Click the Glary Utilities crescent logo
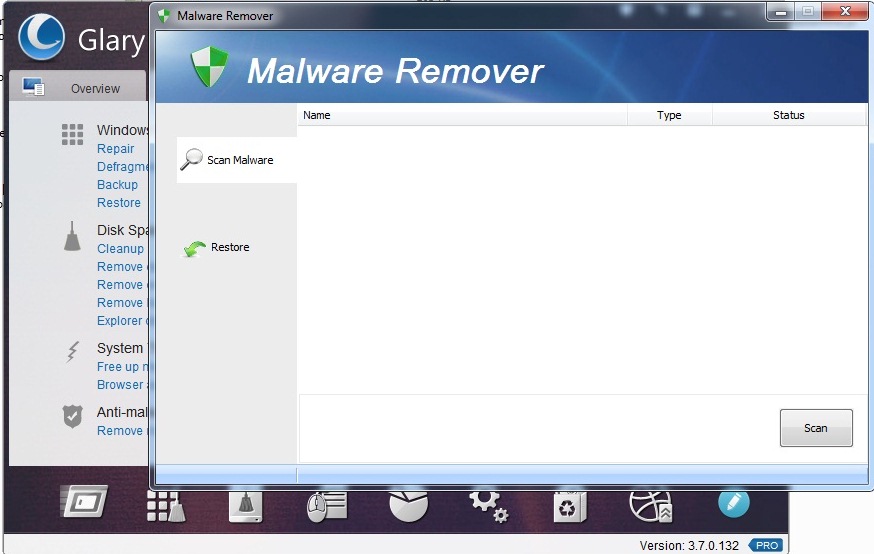Screen dimensions: 874x554 click(41, 37)
